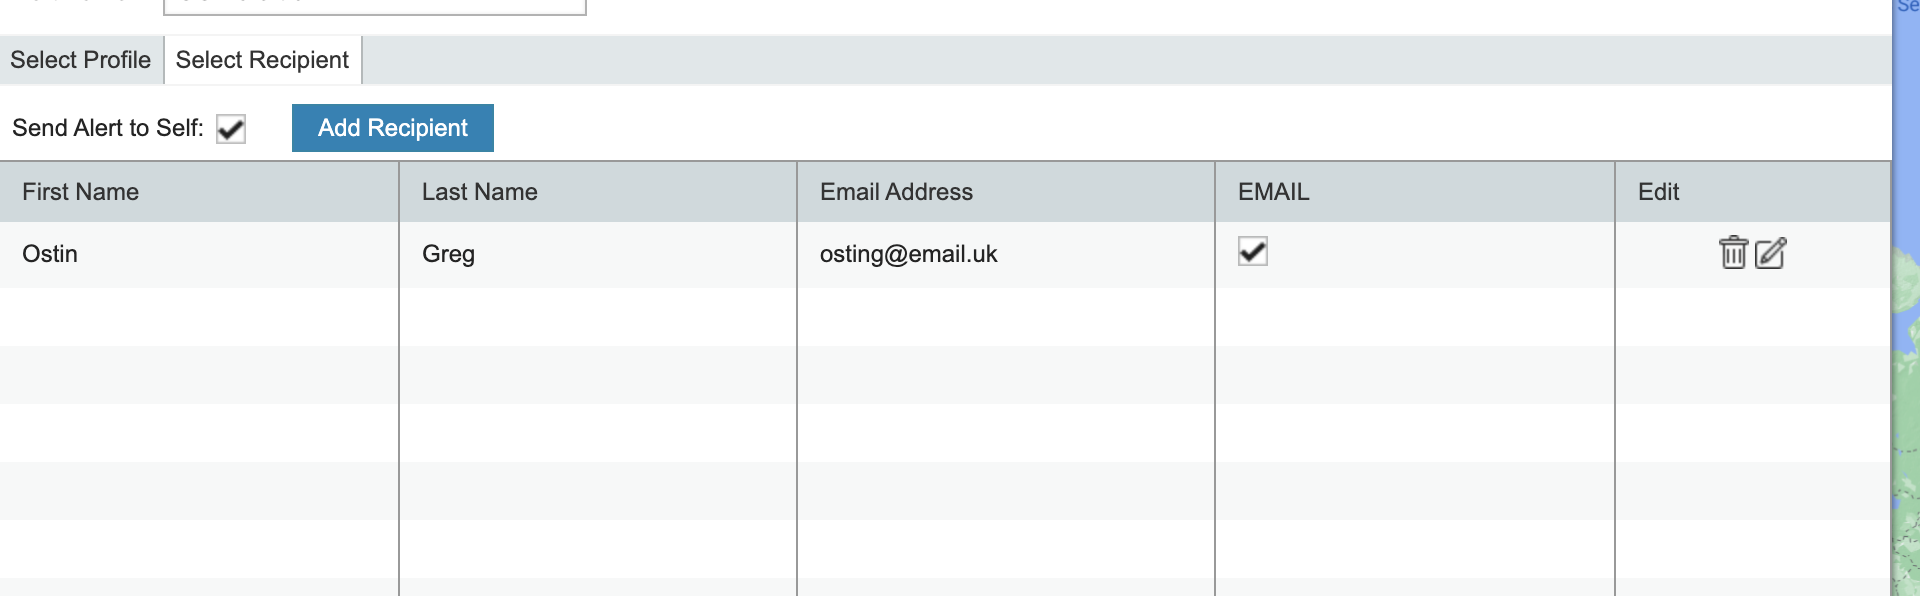Uncheck the EMAIL checkbox for Ostin
This screenshot has width=1920, height=596.
pyautogui.click(x=1252, y=251)
